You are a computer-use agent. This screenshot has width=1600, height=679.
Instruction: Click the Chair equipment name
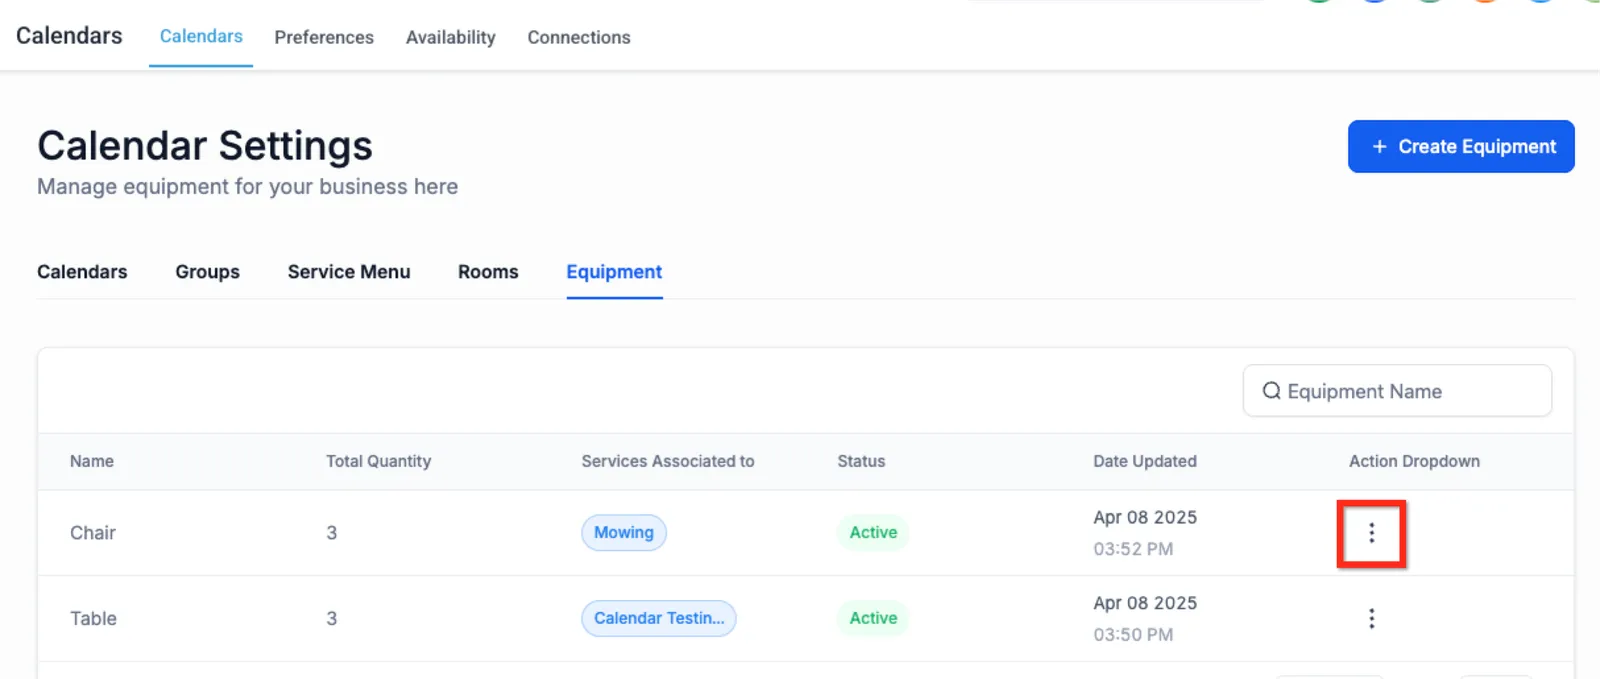pyautogui.click(x=93, y=533)
